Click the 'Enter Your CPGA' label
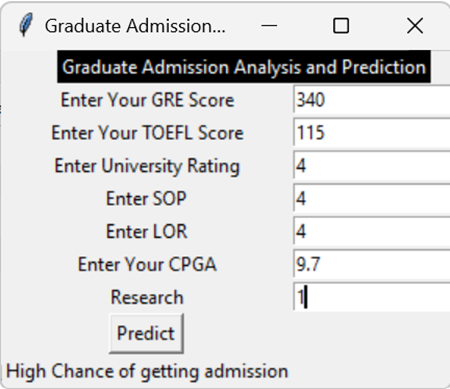Viewport: 450px width, 389px height. click(147, 264)
